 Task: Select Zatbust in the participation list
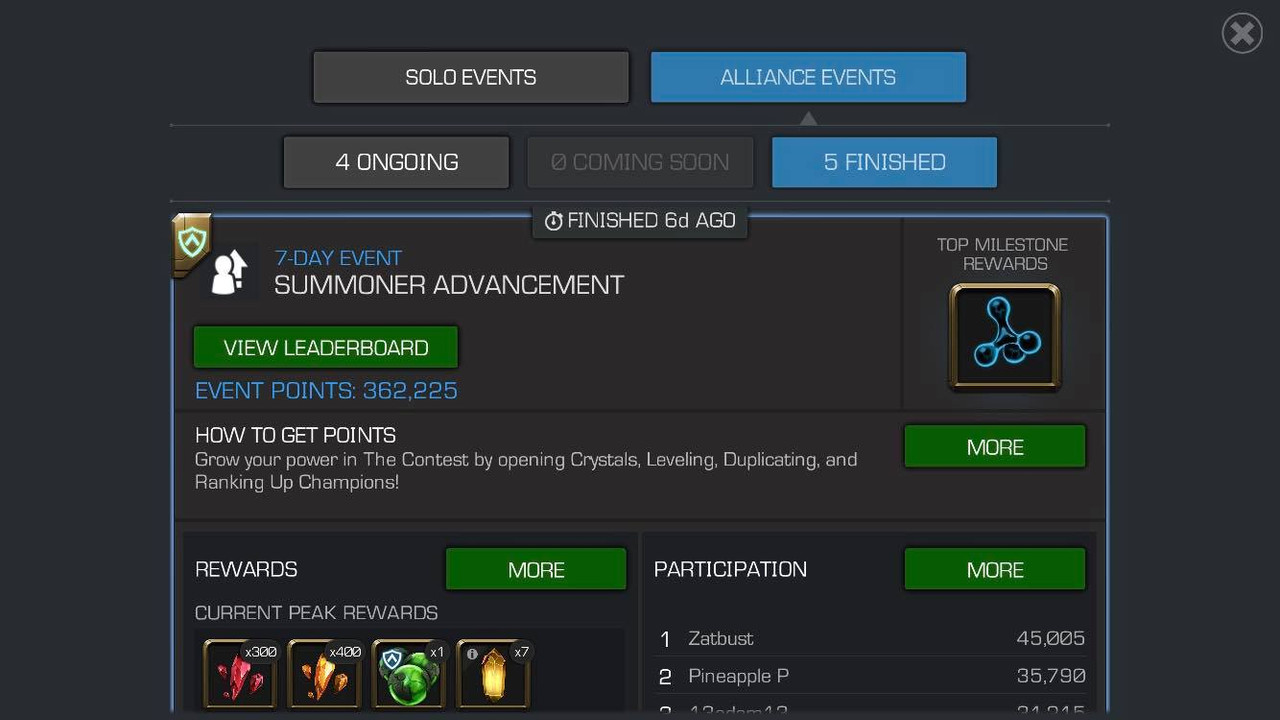872,638
